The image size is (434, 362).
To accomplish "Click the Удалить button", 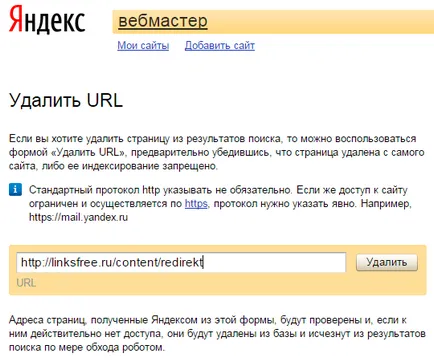I will click(387, 262).
